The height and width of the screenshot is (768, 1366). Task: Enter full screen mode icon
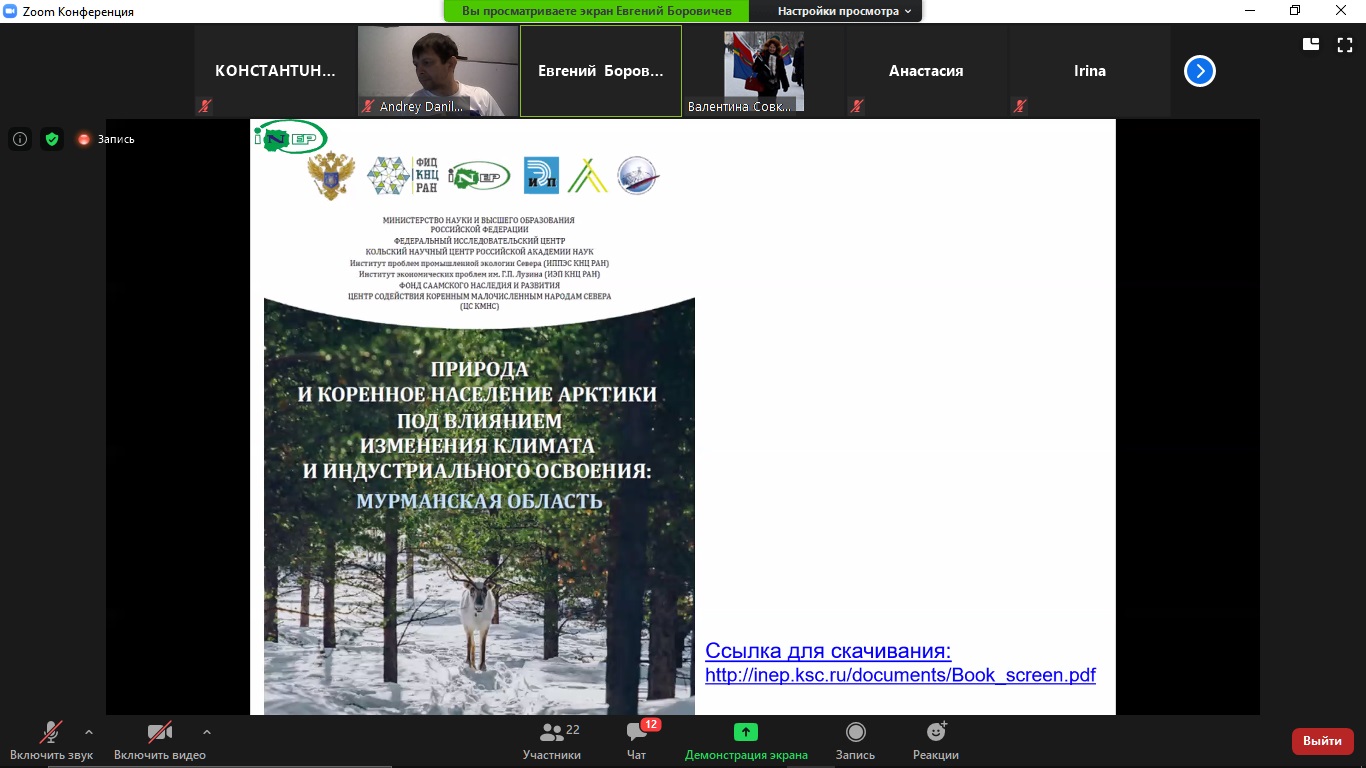click(x=1345, y=44)
